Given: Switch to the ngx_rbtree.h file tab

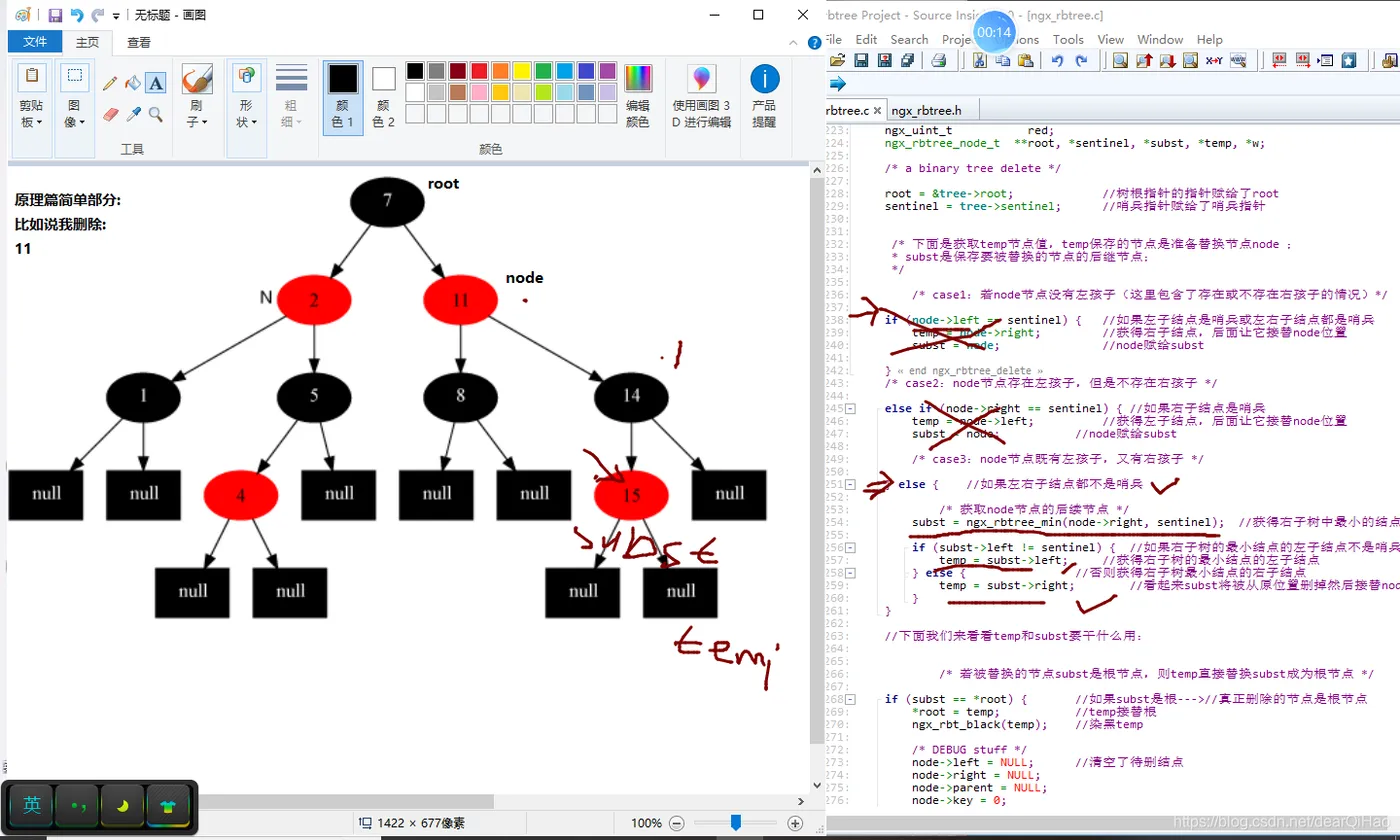Looking at the screenshot, I should [926, 111].
